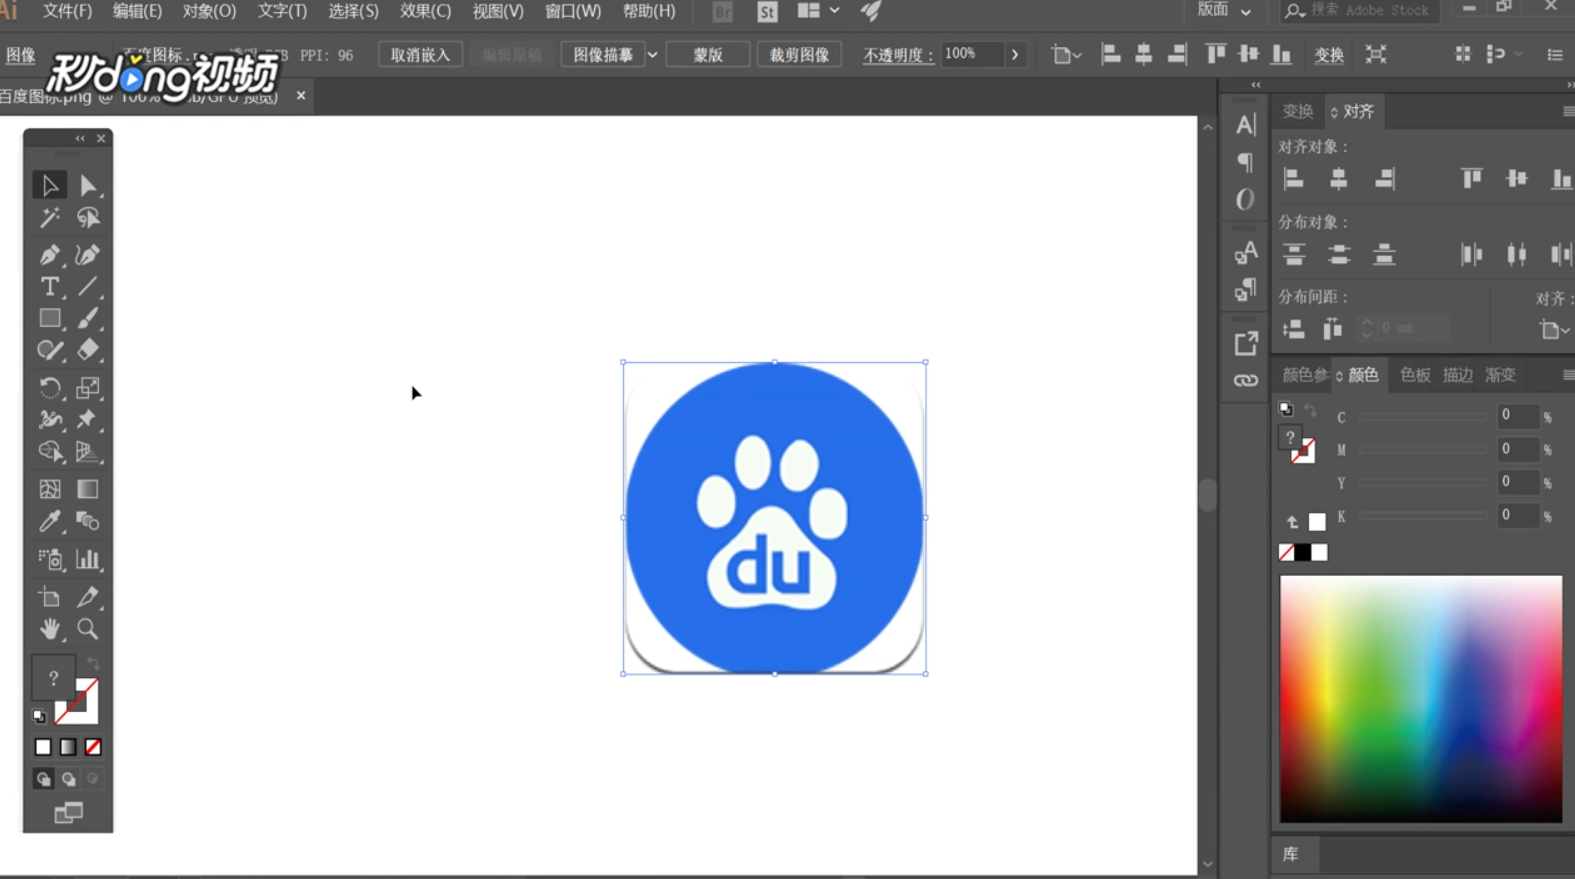
Task: Switch to the 色板 panel tab
Action: pyautogui.click(x=1415, y=375)
